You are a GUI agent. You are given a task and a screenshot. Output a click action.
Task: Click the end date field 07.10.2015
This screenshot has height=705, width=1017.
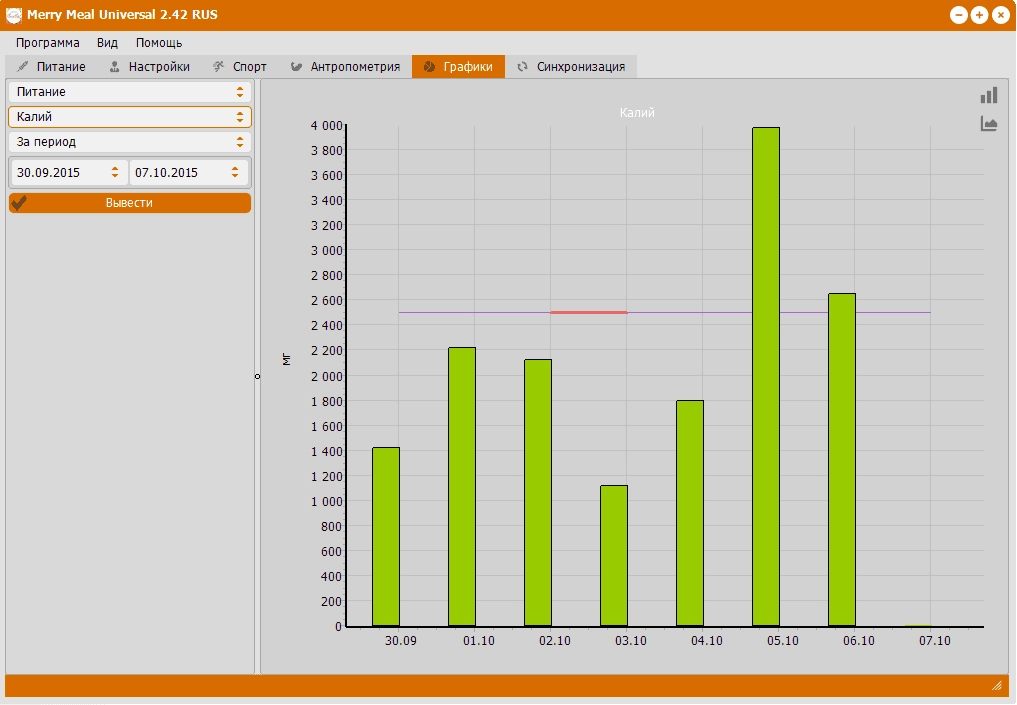[x=189, y=173]
